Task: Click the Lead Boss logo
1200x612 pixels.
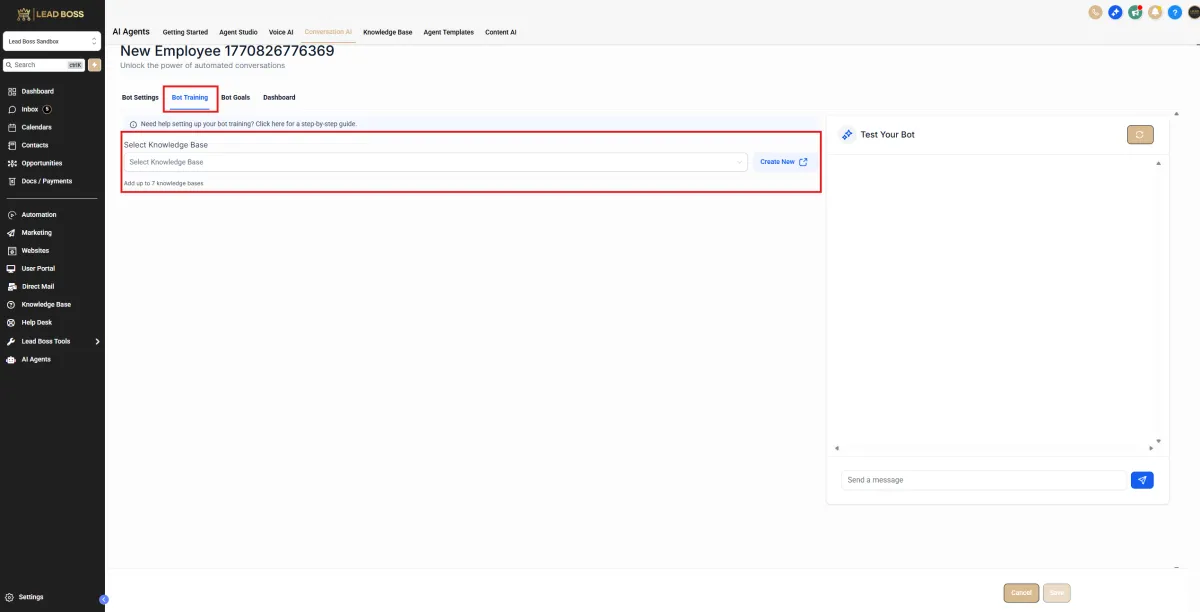Action: (51, 14)
